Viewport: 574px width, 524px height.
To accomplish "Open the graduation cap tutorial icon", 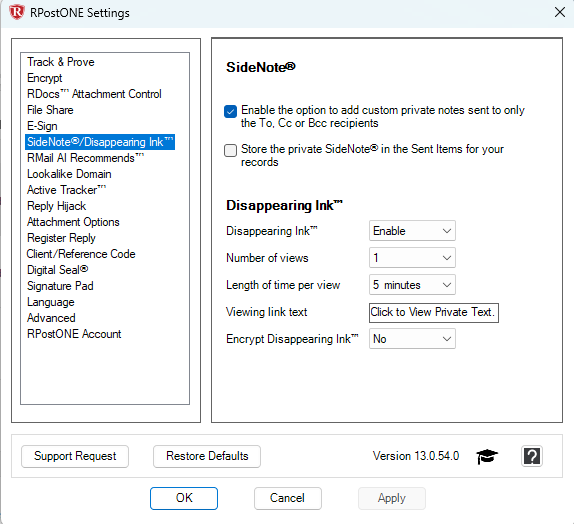I will pyautogui.click(x=487, y=456).
